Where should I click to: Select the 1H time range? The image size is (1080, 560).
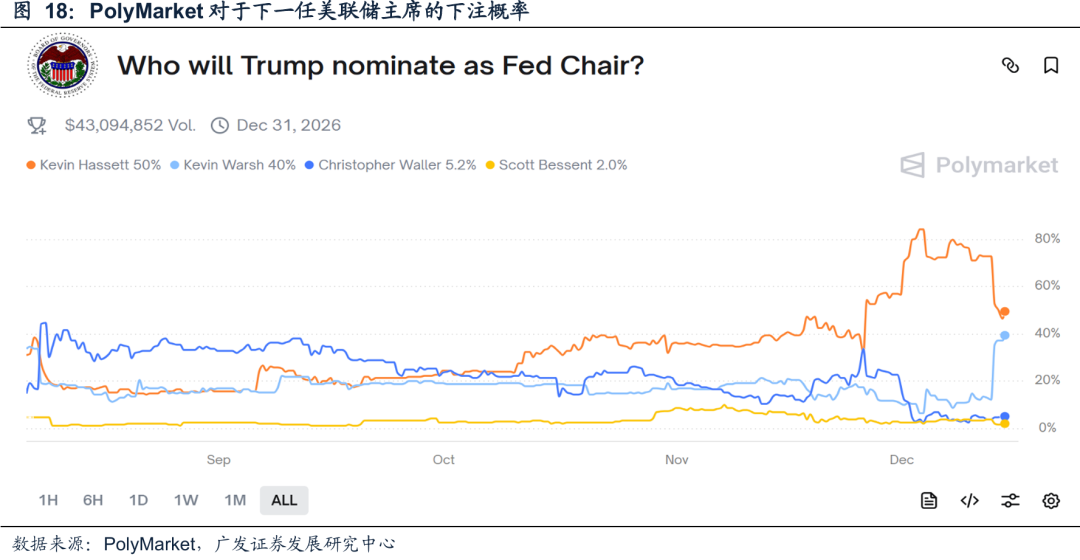click(x=48, y=500)
